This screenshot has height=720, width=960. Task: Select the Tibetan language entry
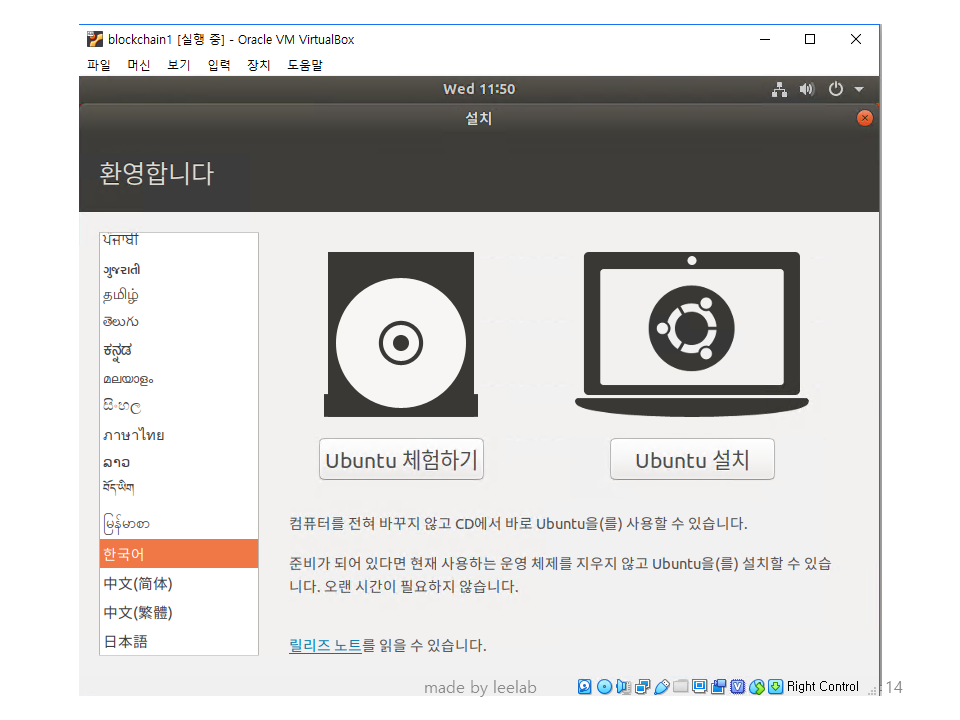(179, 488)
